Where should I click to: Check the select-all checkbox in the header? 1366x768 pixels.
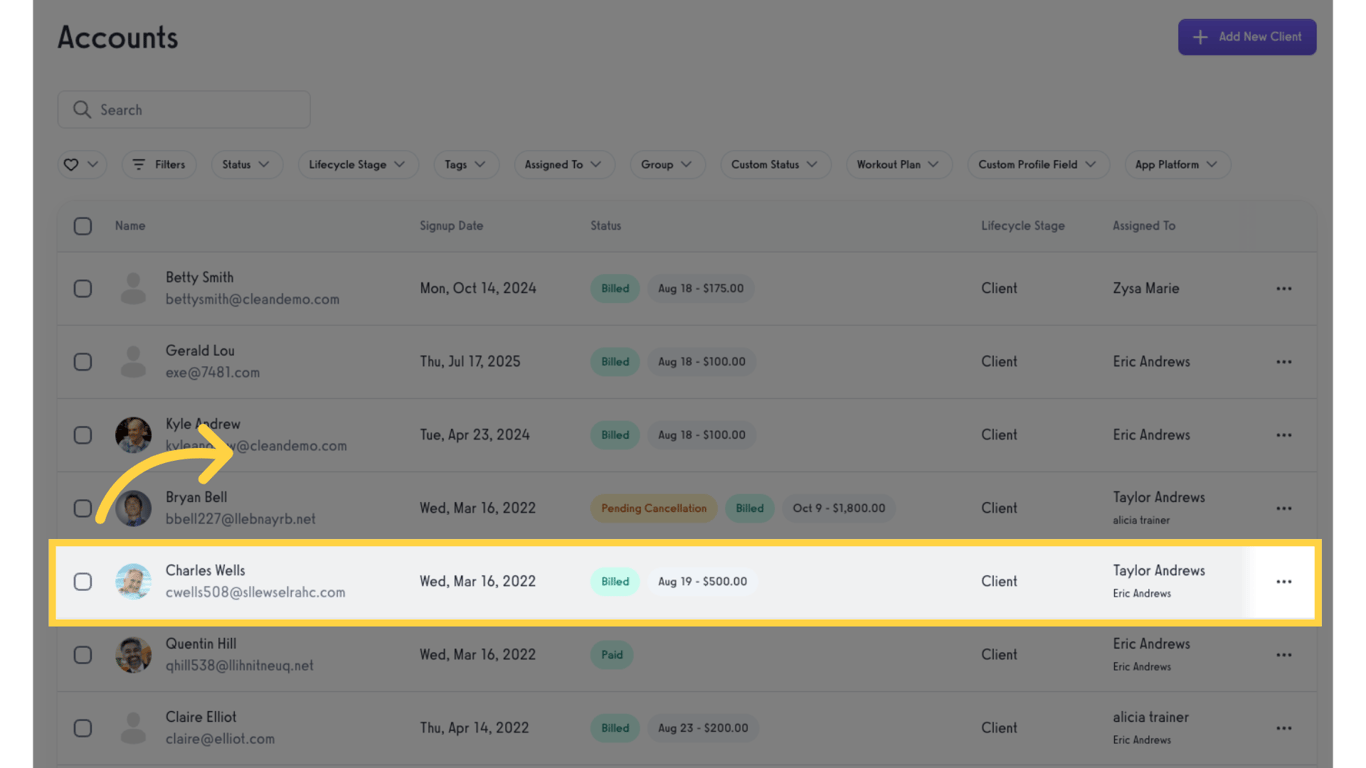click(x=83, y=226)
